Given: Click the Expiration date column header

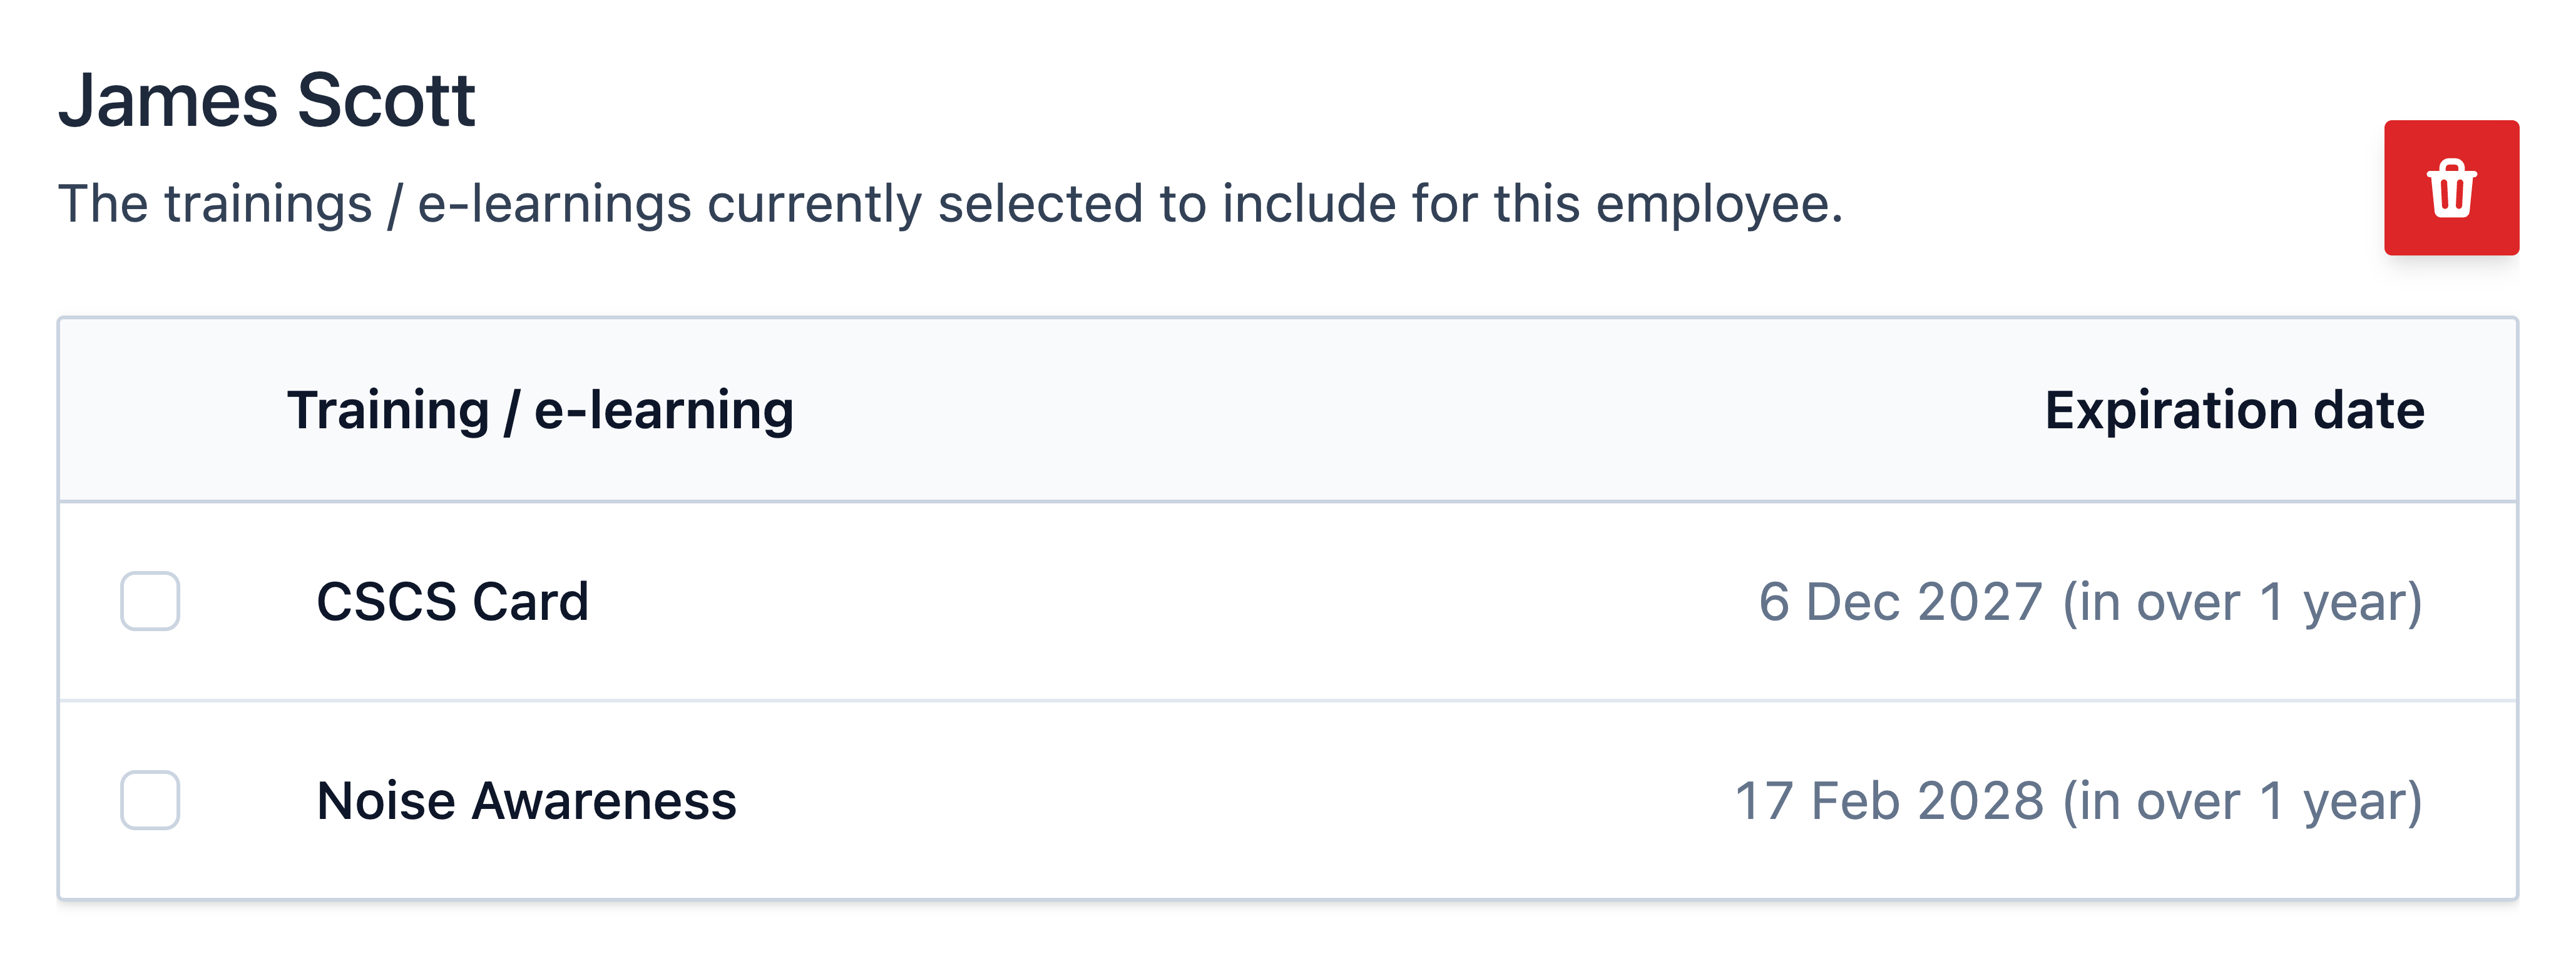Looking at the screenshot, I should tap(2235, 410).
